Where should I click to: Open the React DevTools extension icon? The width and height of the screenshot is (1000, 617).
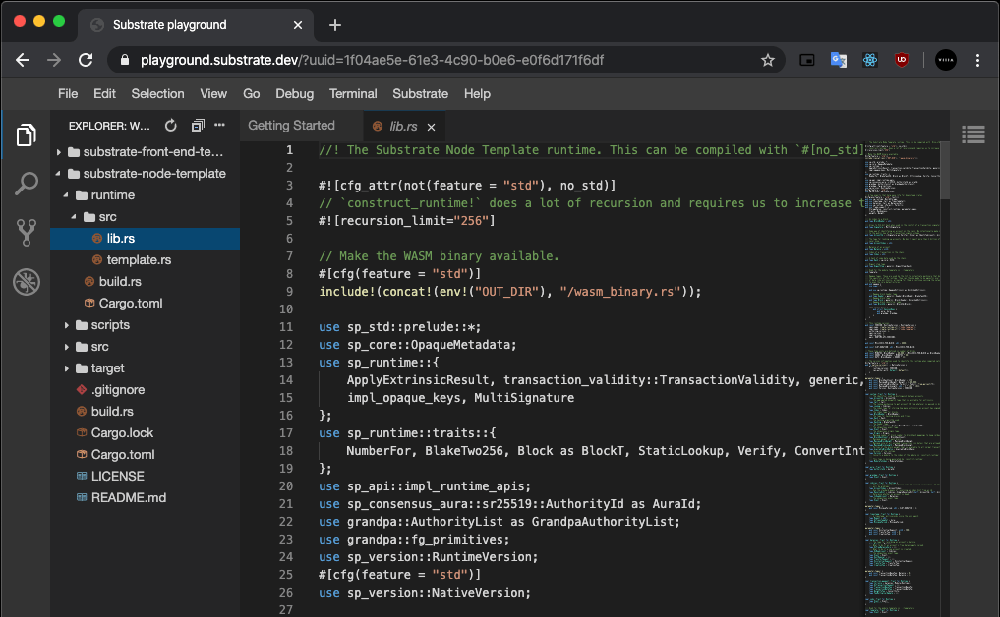coord(870,60)
